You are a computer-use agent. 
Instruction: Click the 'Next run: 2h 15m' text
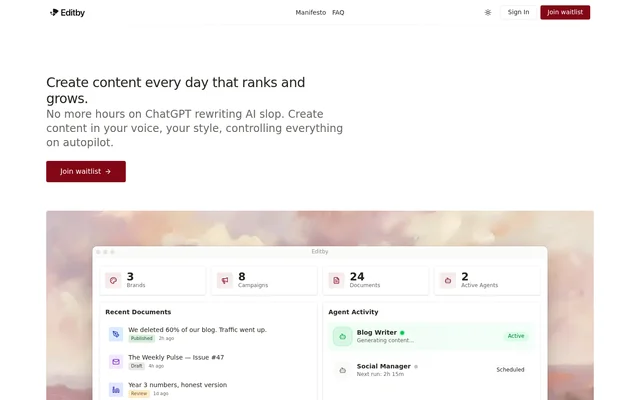tap(380, 374)
